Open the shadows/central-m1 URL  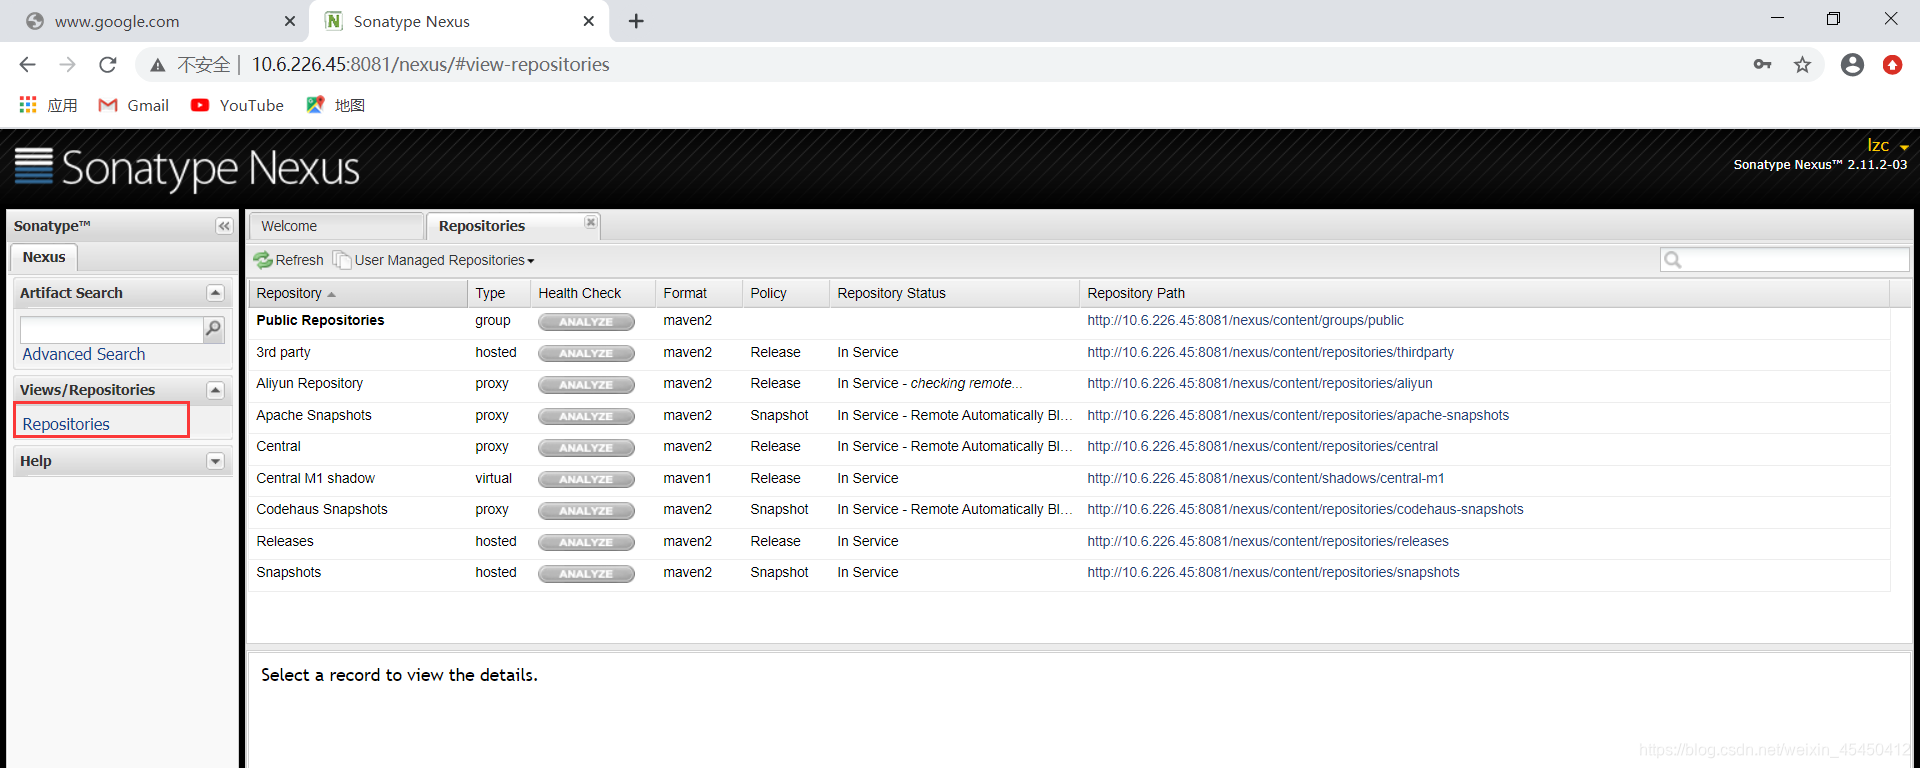pos(1265,478)
